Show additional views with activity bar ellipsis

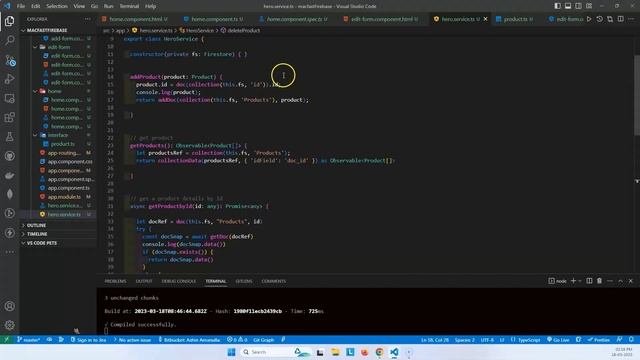(9, 252)
